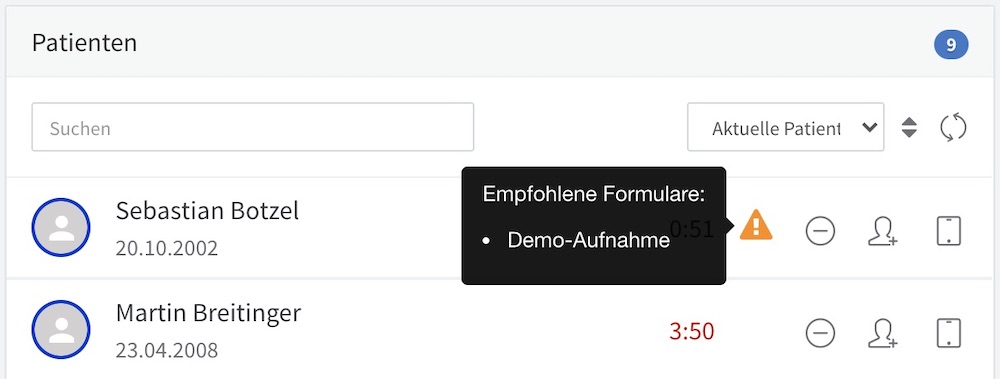This screenshot has width=1000, height=379.
Task: Click the blue patient count badge 9
Action: 951,45
